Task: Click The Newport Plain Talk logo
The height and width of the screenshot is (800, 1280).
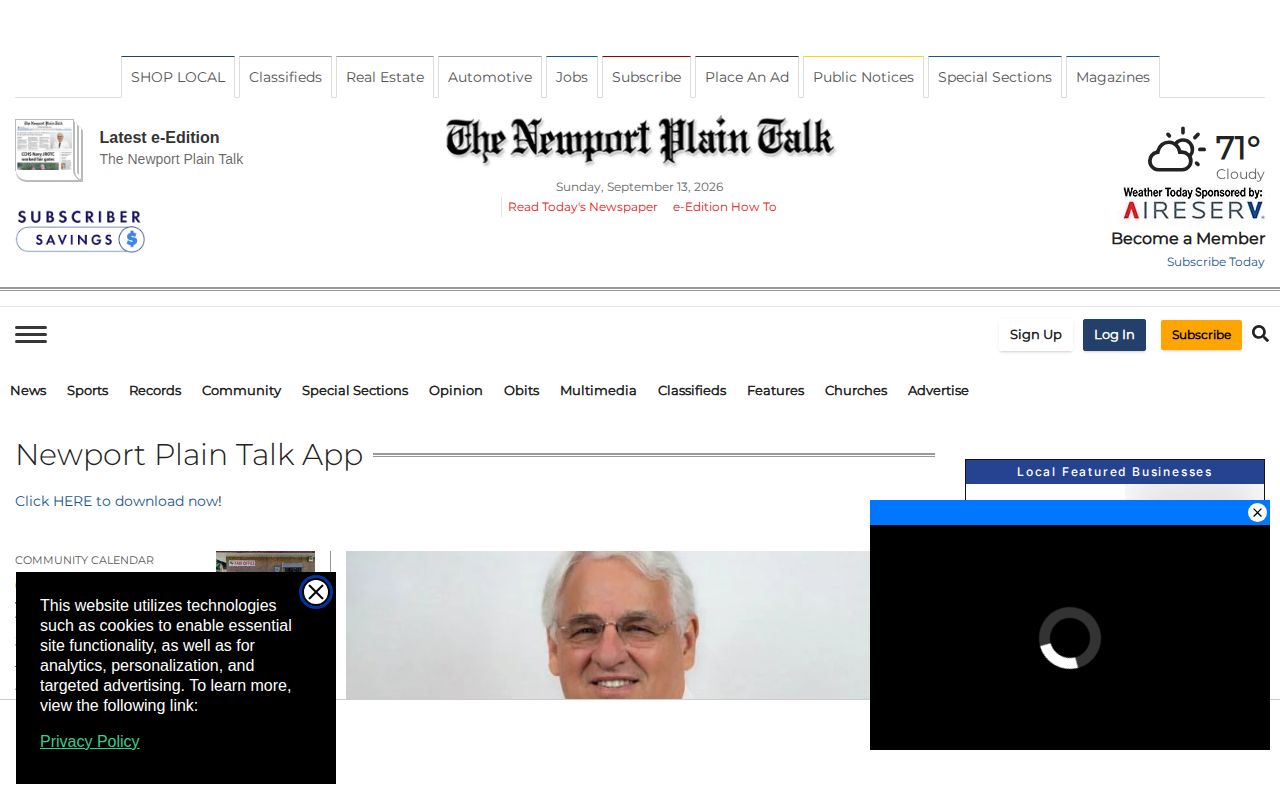Action: [x=640, y=140]
